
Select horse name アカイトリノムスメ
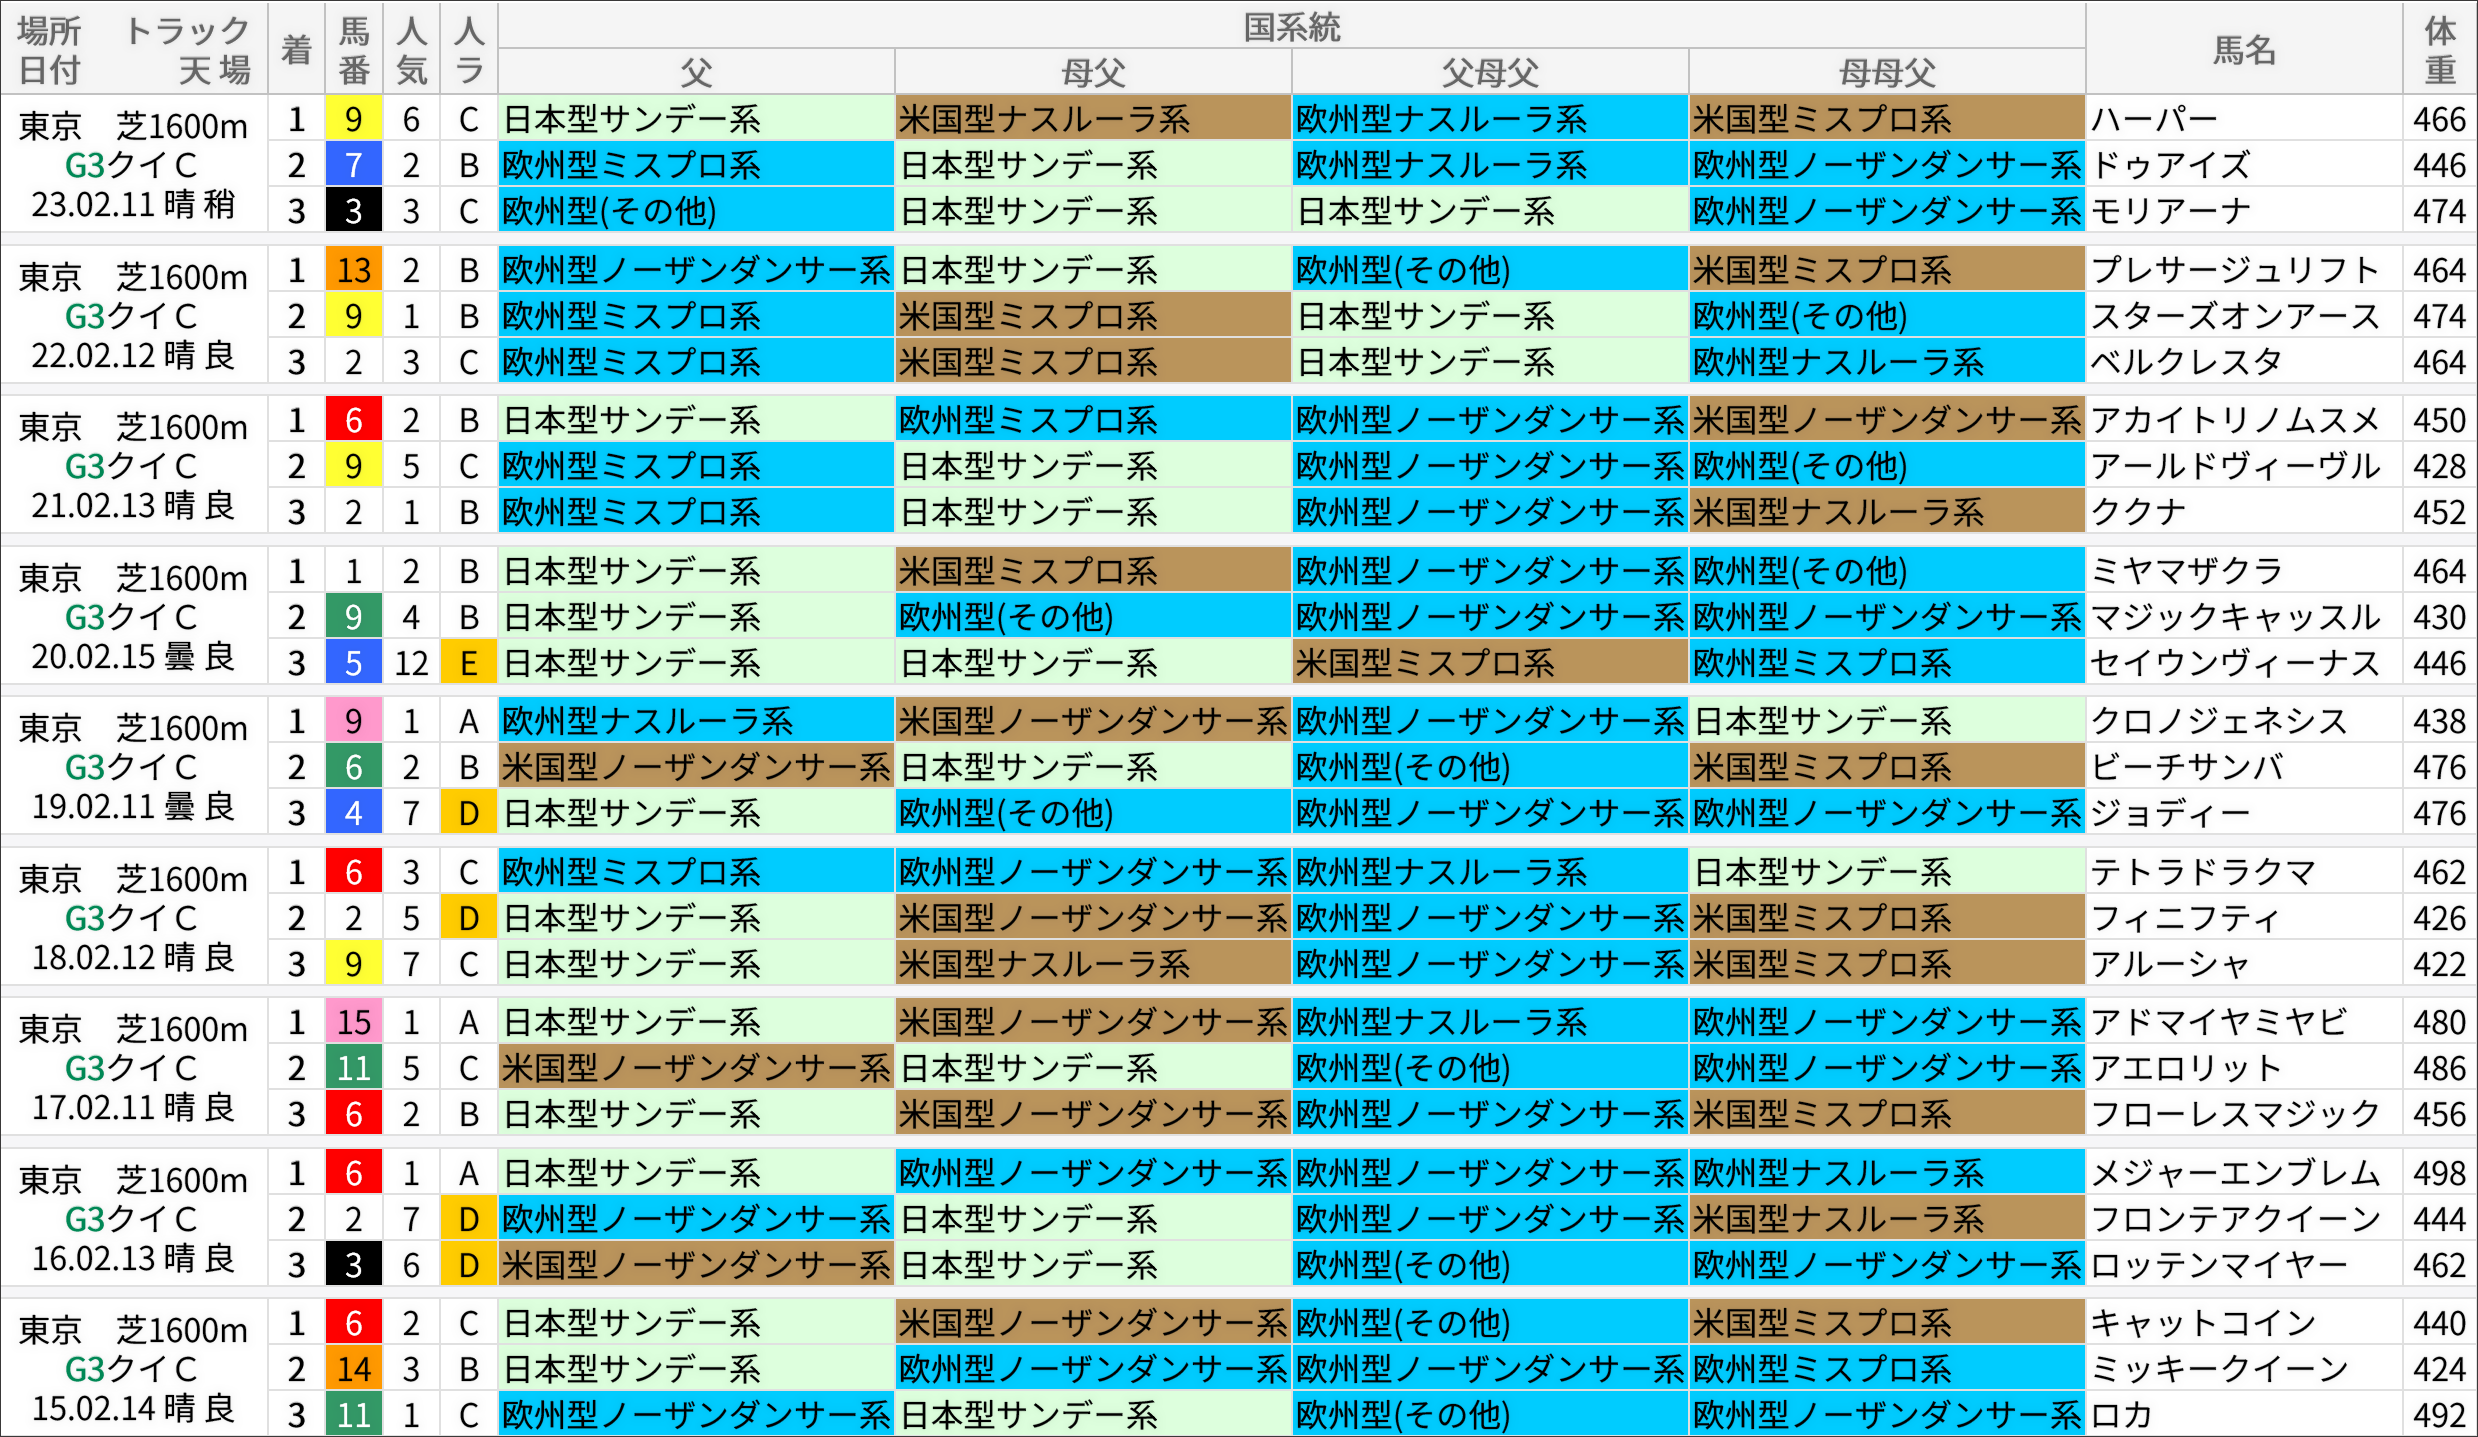click(x=2234, y=420)
